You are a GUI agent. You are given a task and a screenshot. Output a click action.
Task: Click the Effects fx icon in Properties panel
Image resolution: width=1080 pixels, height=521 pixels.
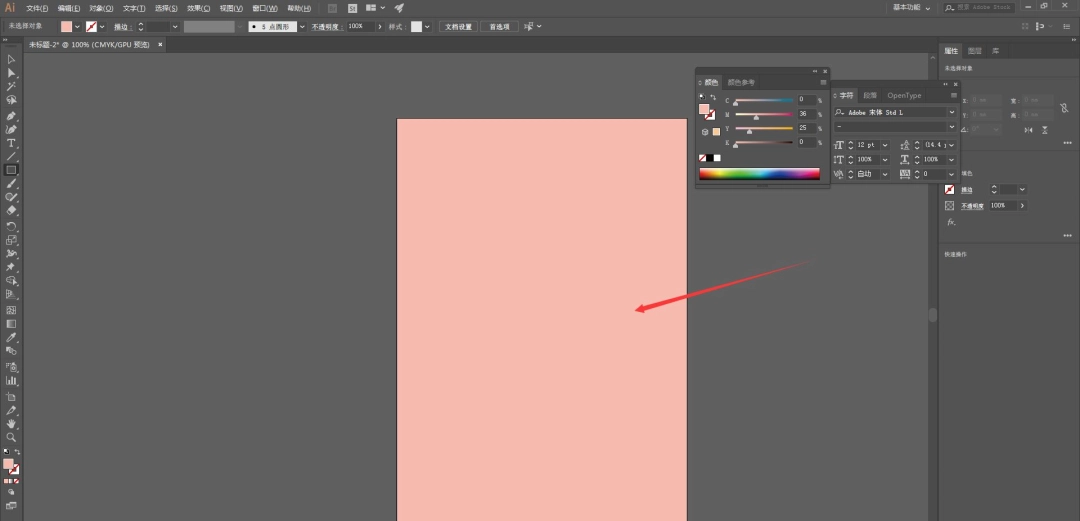tap(951, 222)
